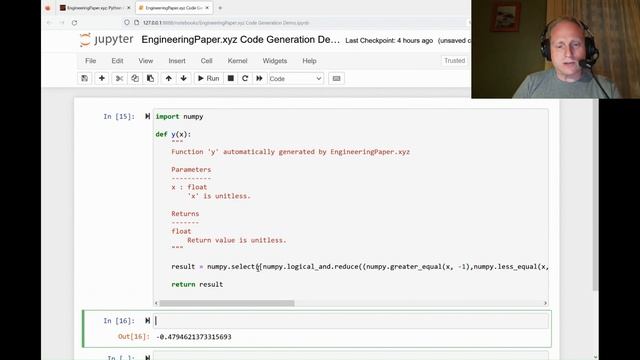Click the Out[16] value -0.4794621373315693

194,337
